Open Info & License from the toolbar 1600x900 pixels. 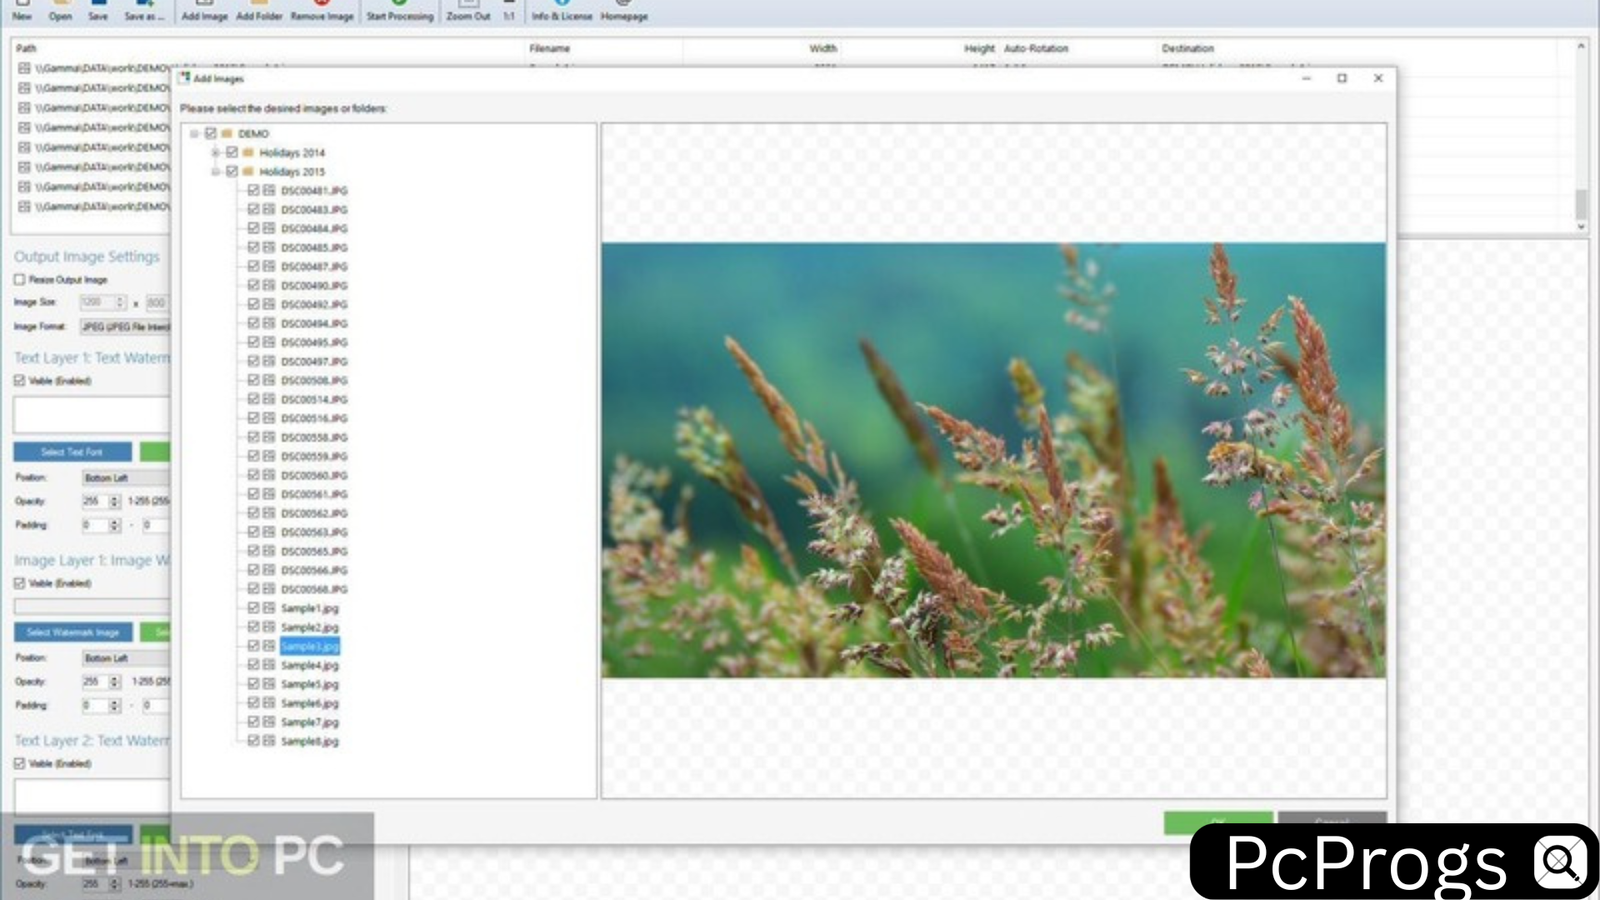pos(562,11)
